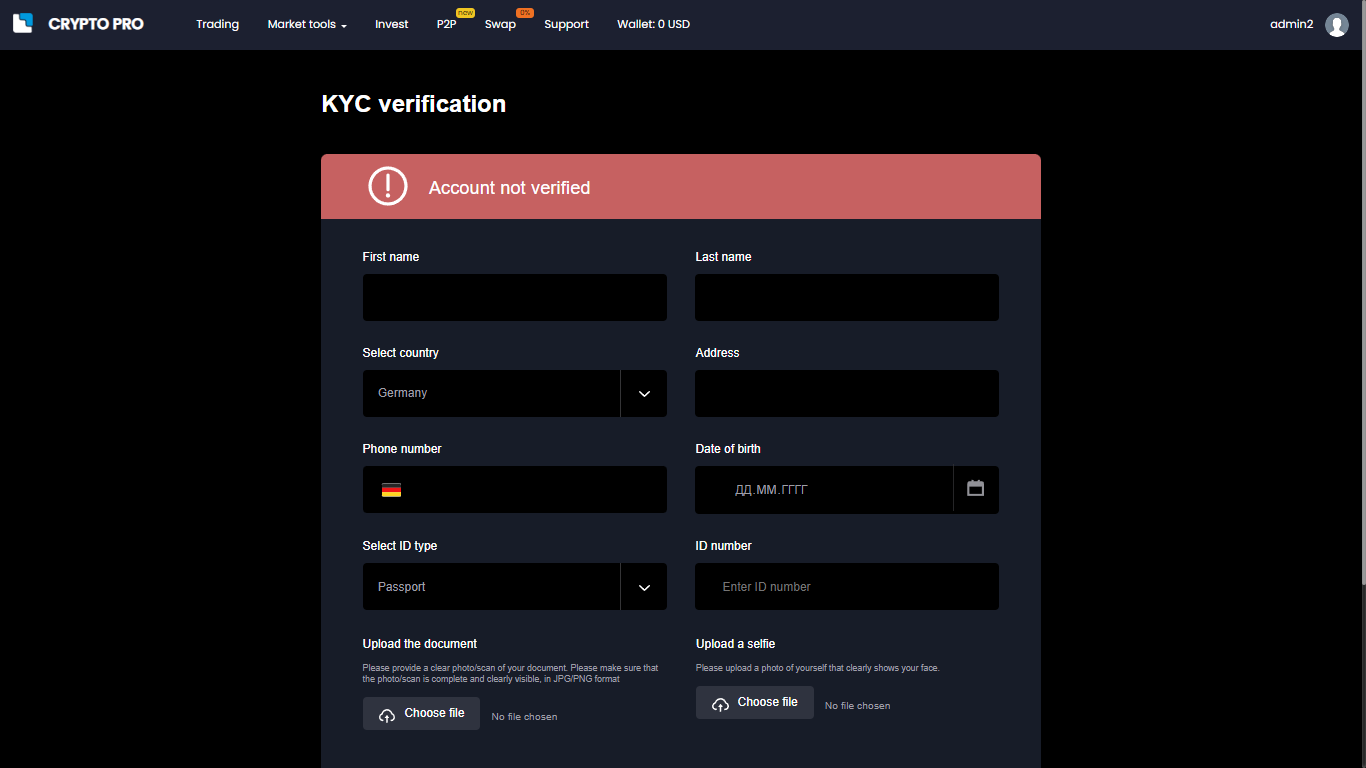Image resolution: width=1366 pixels, height=768 pixels.
Task: Click the Wallet: 0 USD balance
Action: [x=653, y=25]
